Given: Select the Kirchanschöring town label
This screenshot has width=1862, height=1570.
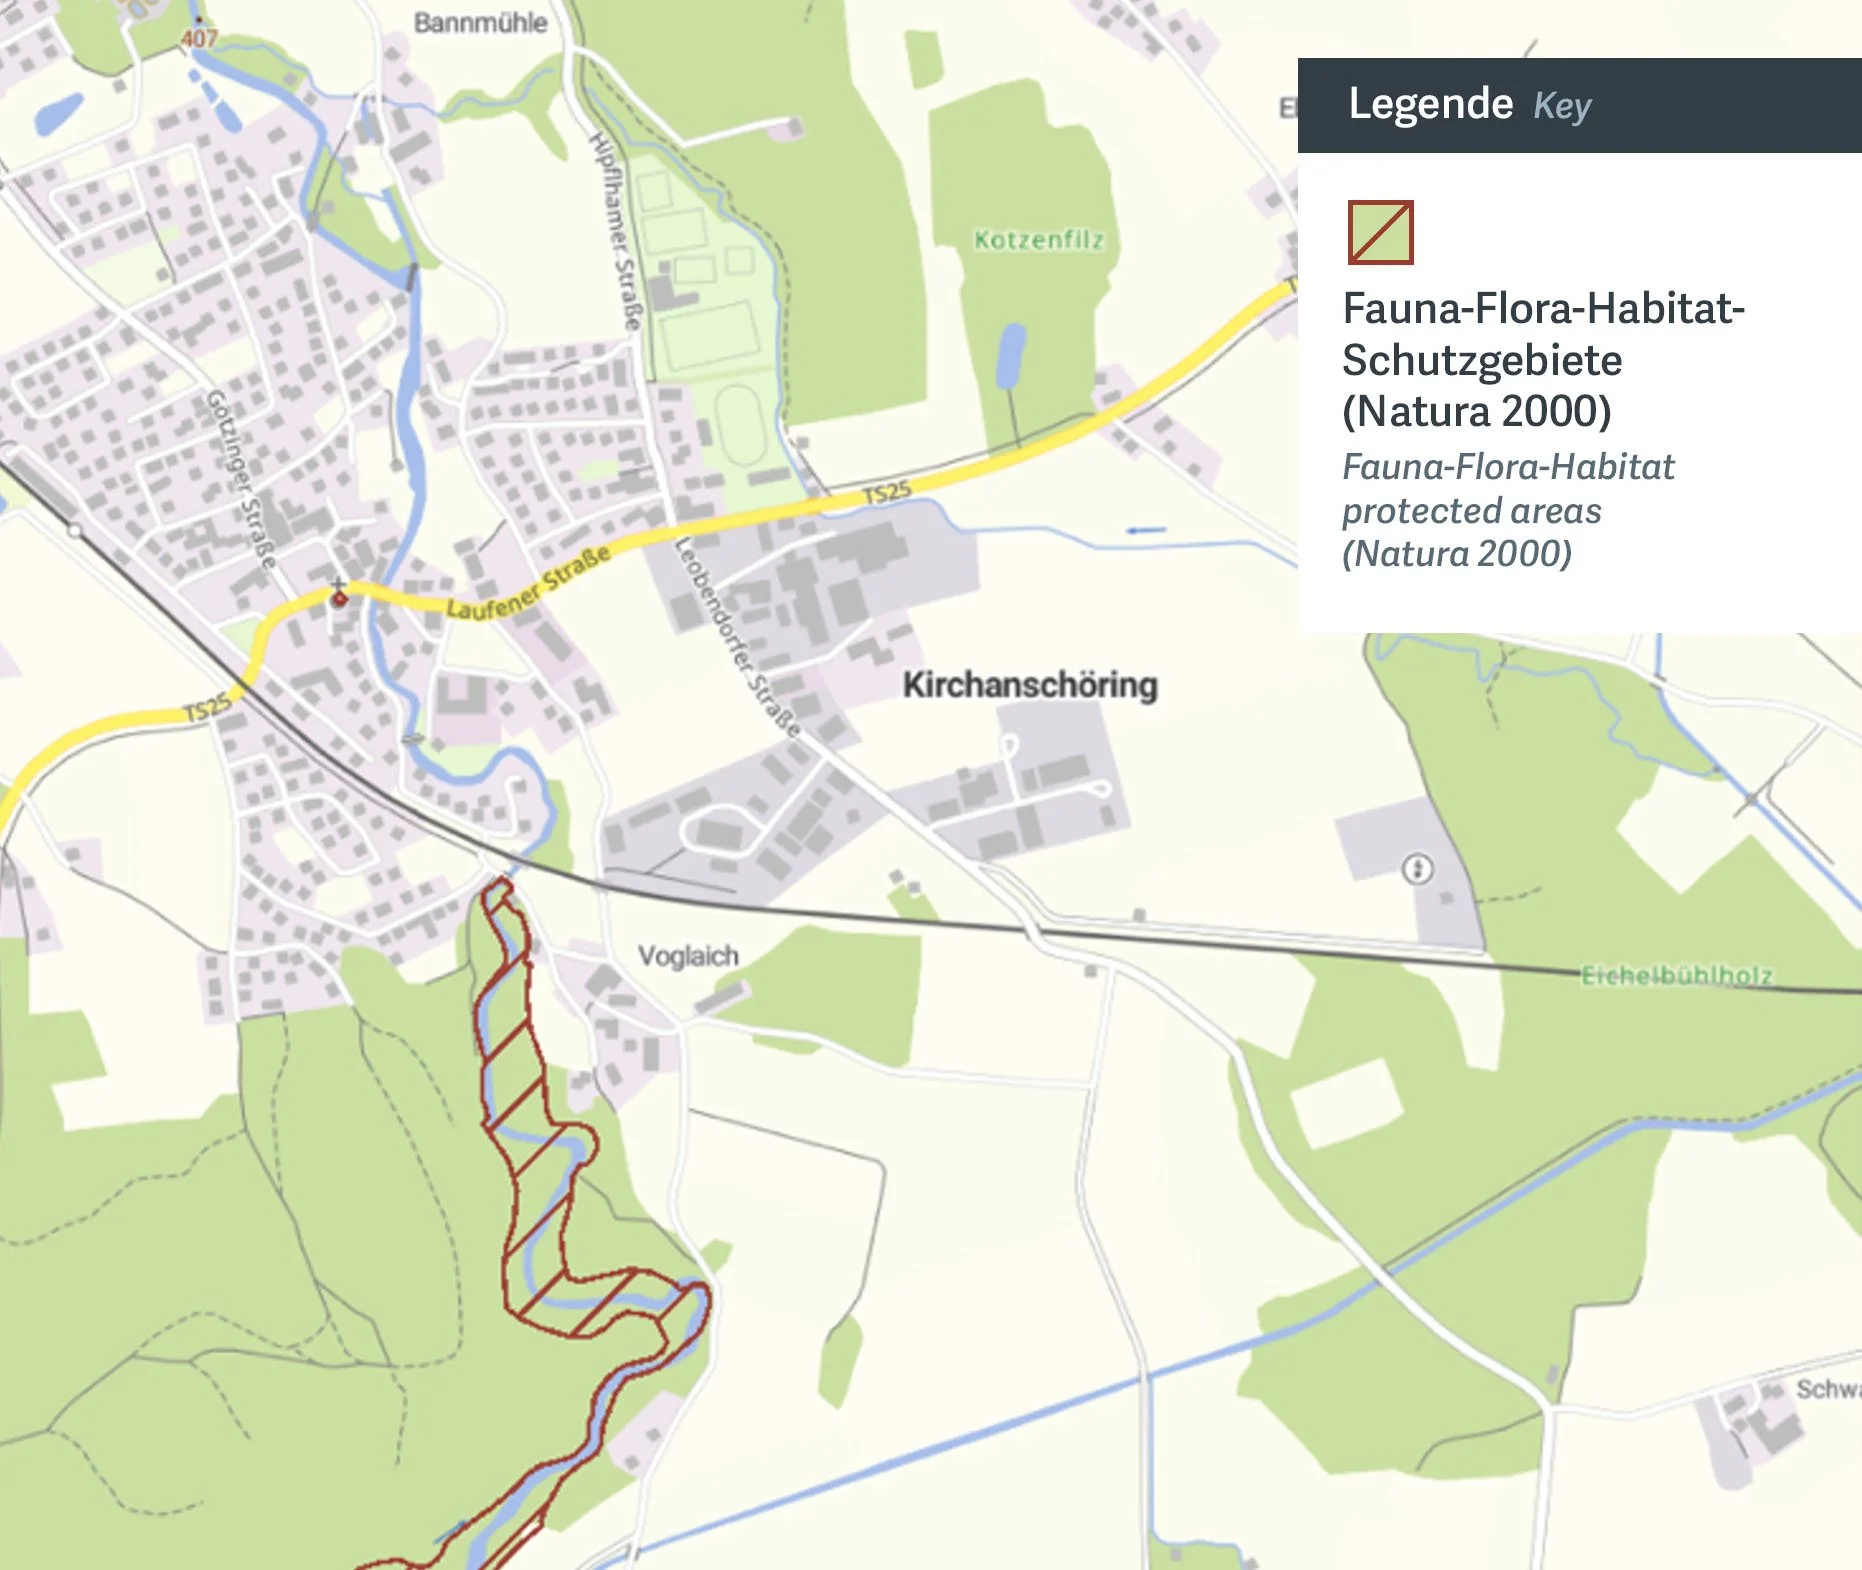Looking at the screenshot, I should tap(1030, 685).
